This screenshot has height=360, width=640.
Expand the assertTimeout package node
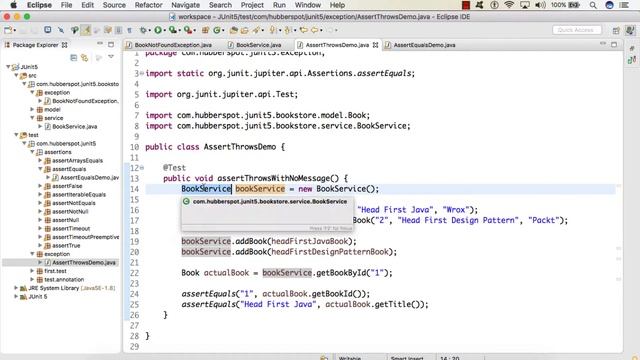[x=40, y=229]
